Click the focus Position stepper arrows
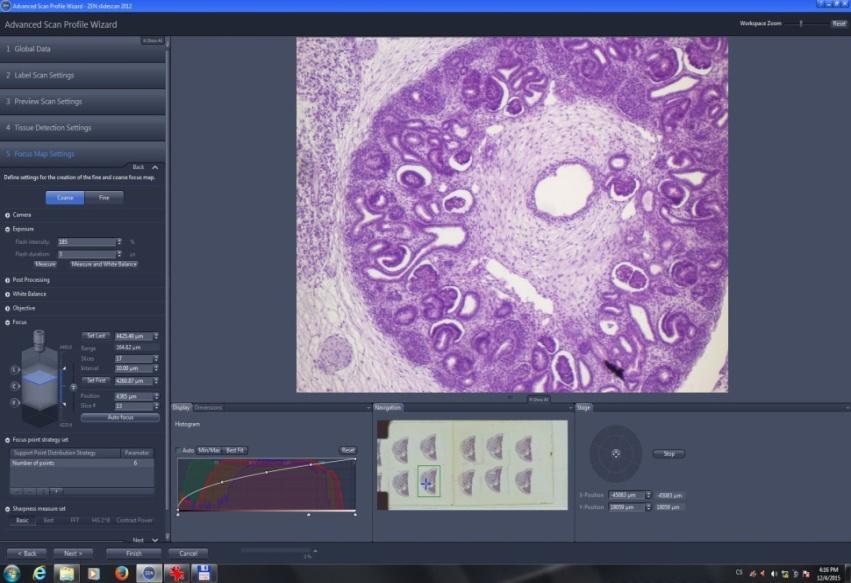Screen dimensions: 851x583 156,396
